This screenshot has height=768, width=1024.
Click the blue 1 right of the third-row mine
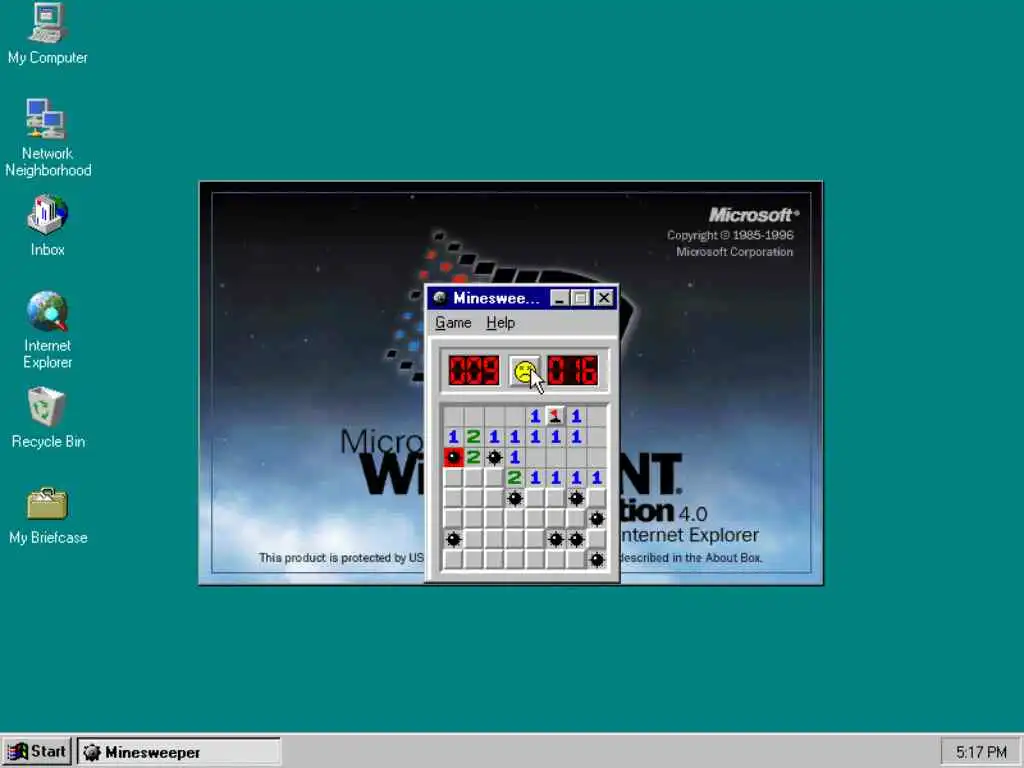pyautogui.click(x=515, y=457)
